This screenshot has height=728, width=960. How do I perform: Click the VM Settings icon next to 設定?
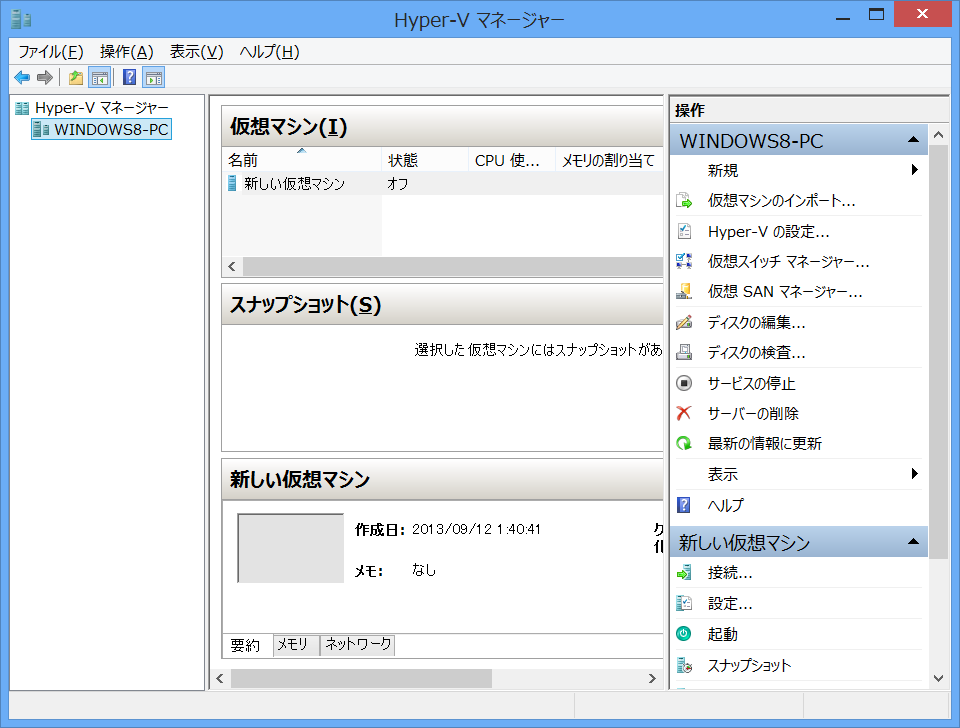click(684, 604)
